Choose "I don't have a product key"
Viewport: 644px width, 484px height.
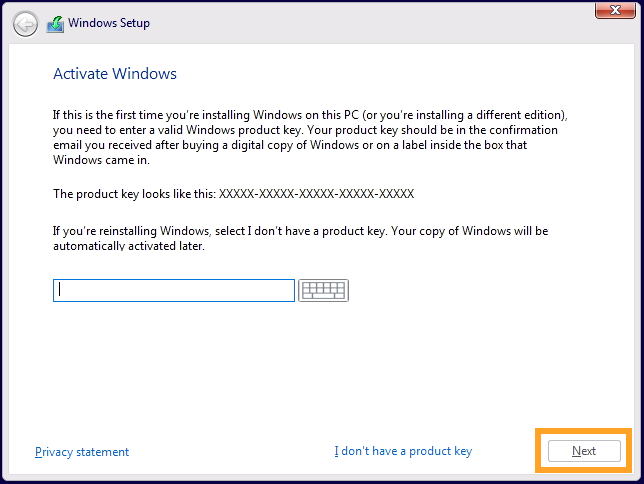pos(403,452)
